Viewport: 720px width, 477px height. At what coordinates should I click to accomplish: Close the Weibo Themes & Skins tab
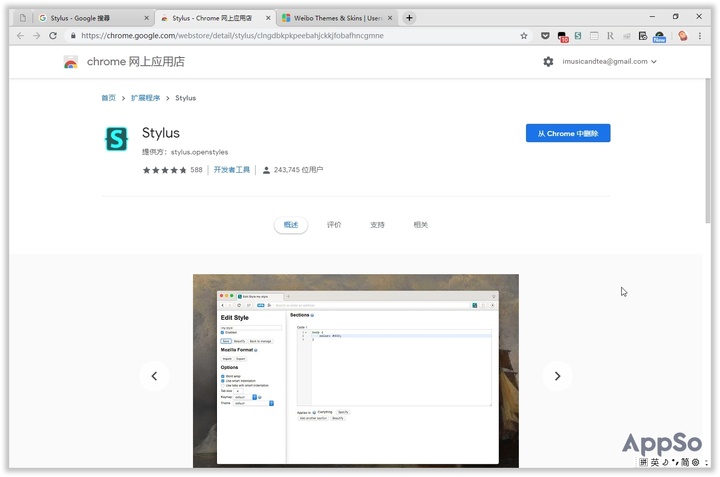390,18
